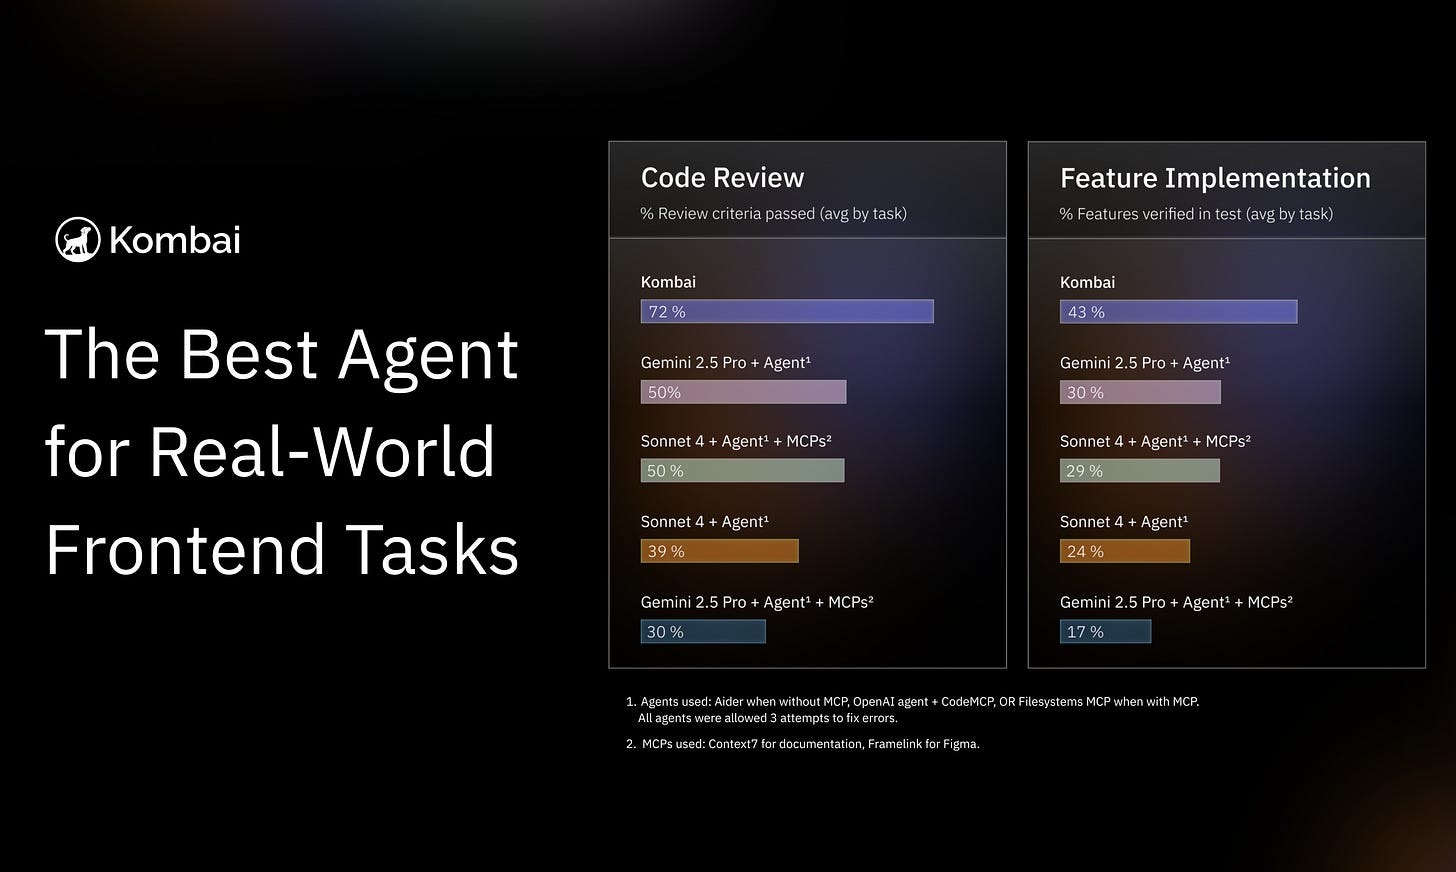Click 'Gemini 2.5 Pro + Agent¹' label in Feature Implementation
This screenshot has width=1456, height=872.
(1145, 363)
